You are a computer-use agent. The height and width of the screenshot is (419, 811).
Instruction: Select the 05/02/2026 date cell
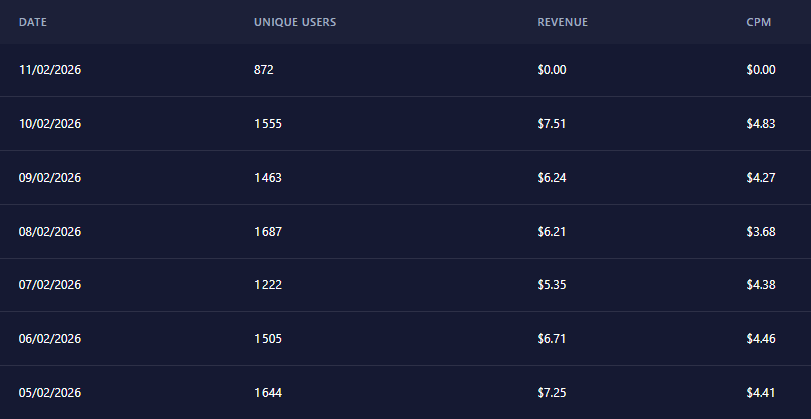[x=50, y=393]
